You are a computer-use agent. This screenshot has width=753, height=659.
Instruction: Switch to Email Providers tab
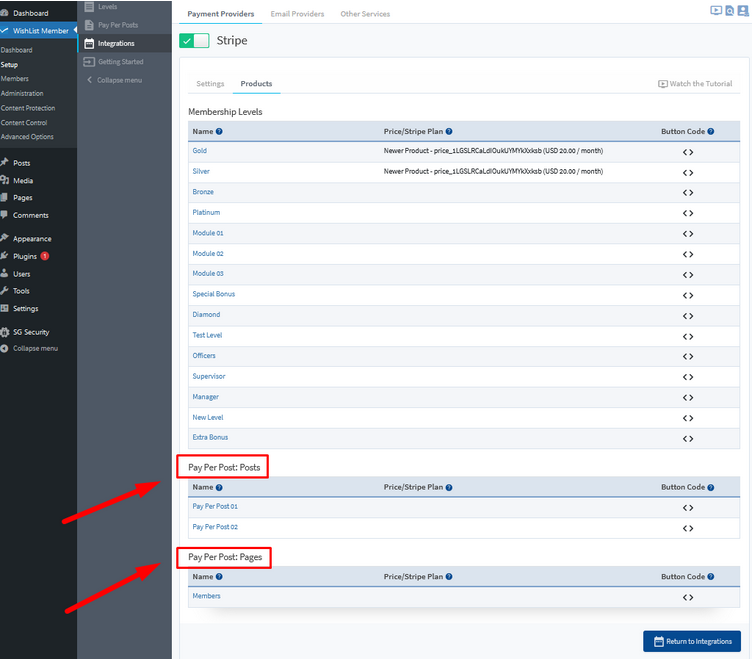pyautogui.click(x=297, y=14)
